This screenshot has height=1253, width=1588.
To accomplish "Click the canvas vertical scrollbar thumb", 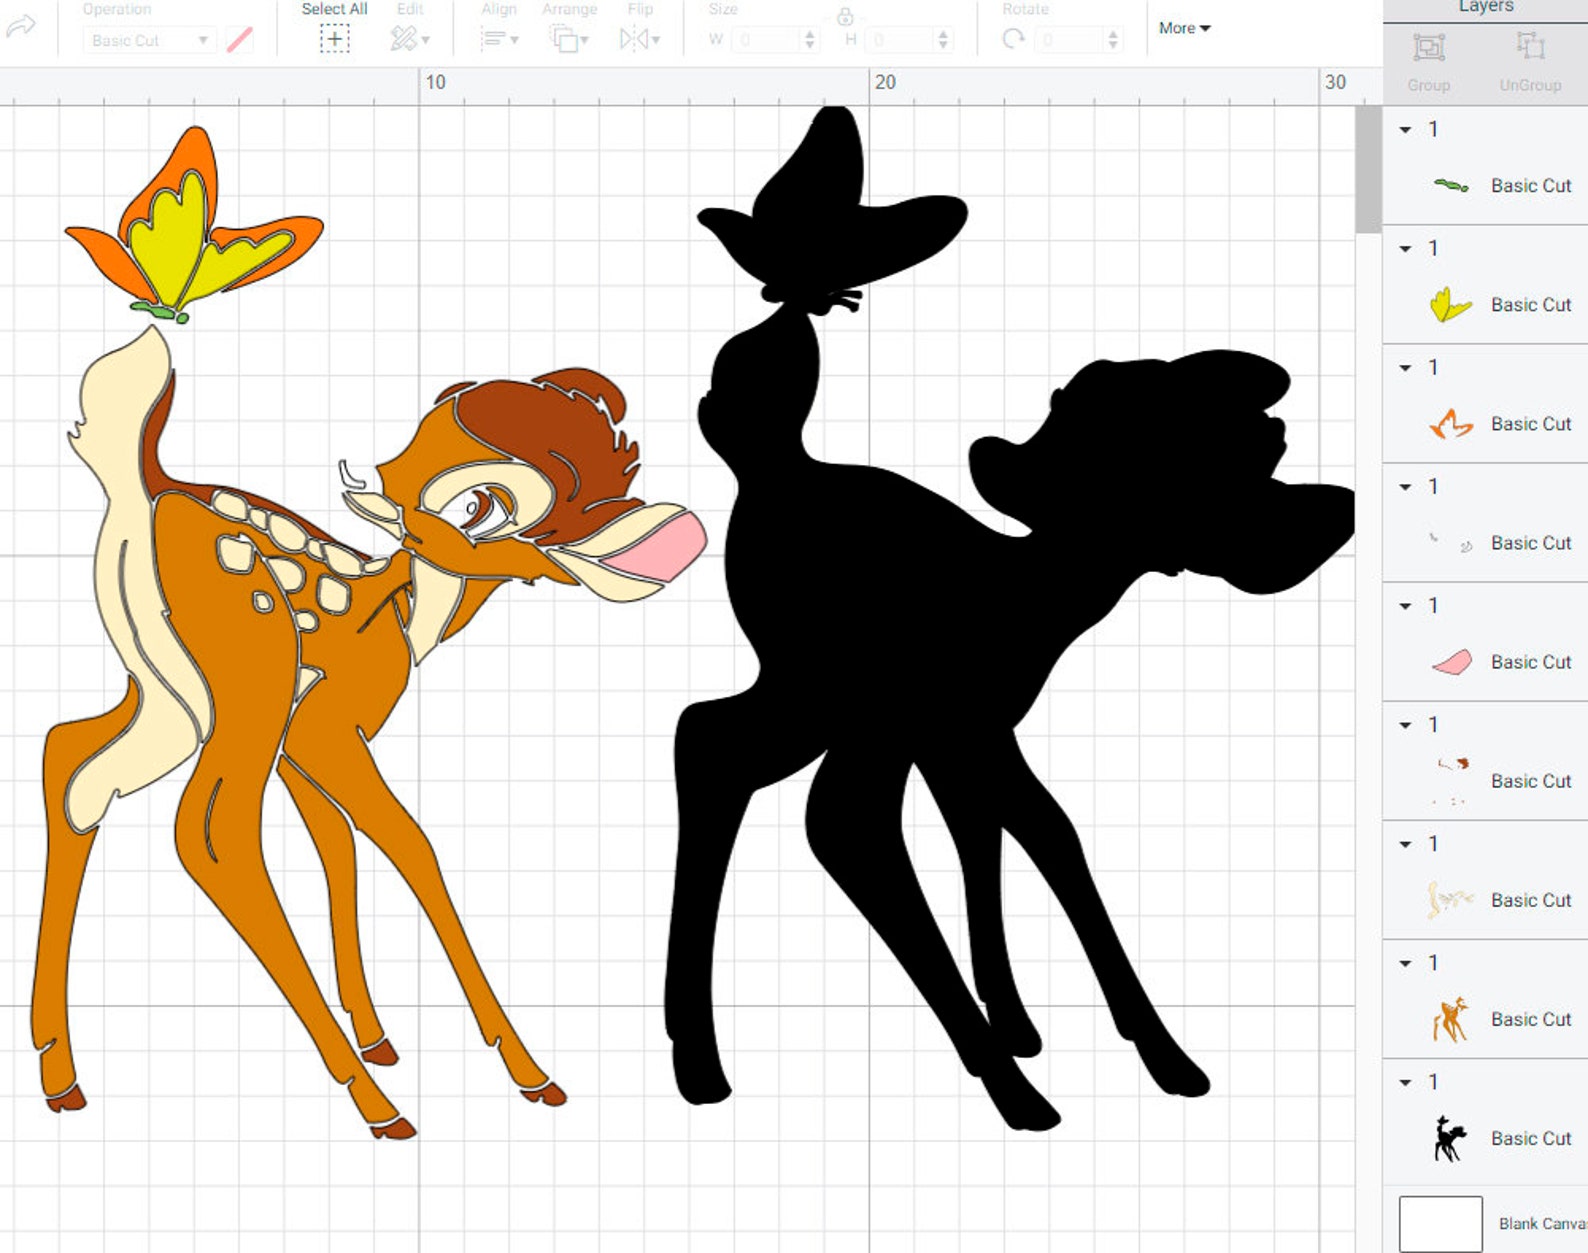I will click(x=1367, y=170).
